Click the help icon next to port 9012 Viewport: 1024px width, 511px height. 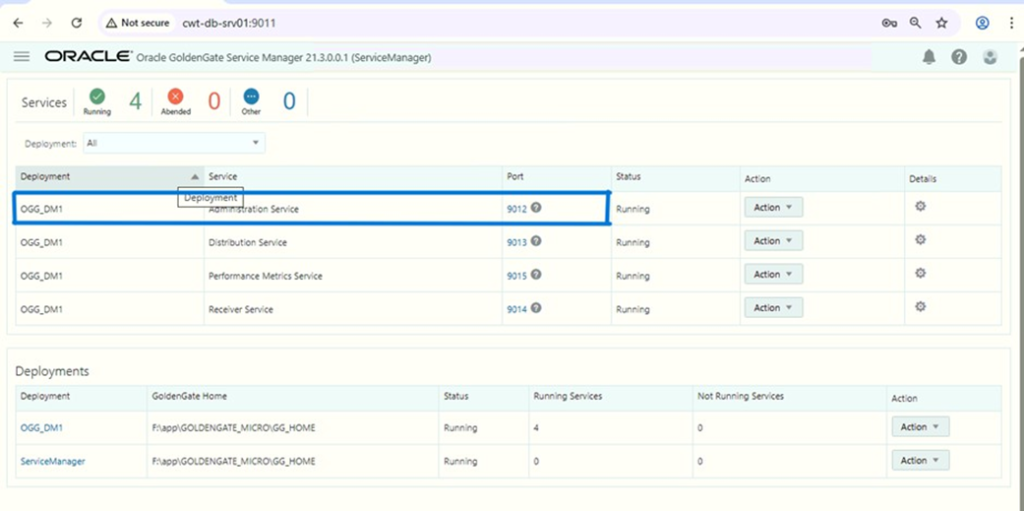(536, 208)
